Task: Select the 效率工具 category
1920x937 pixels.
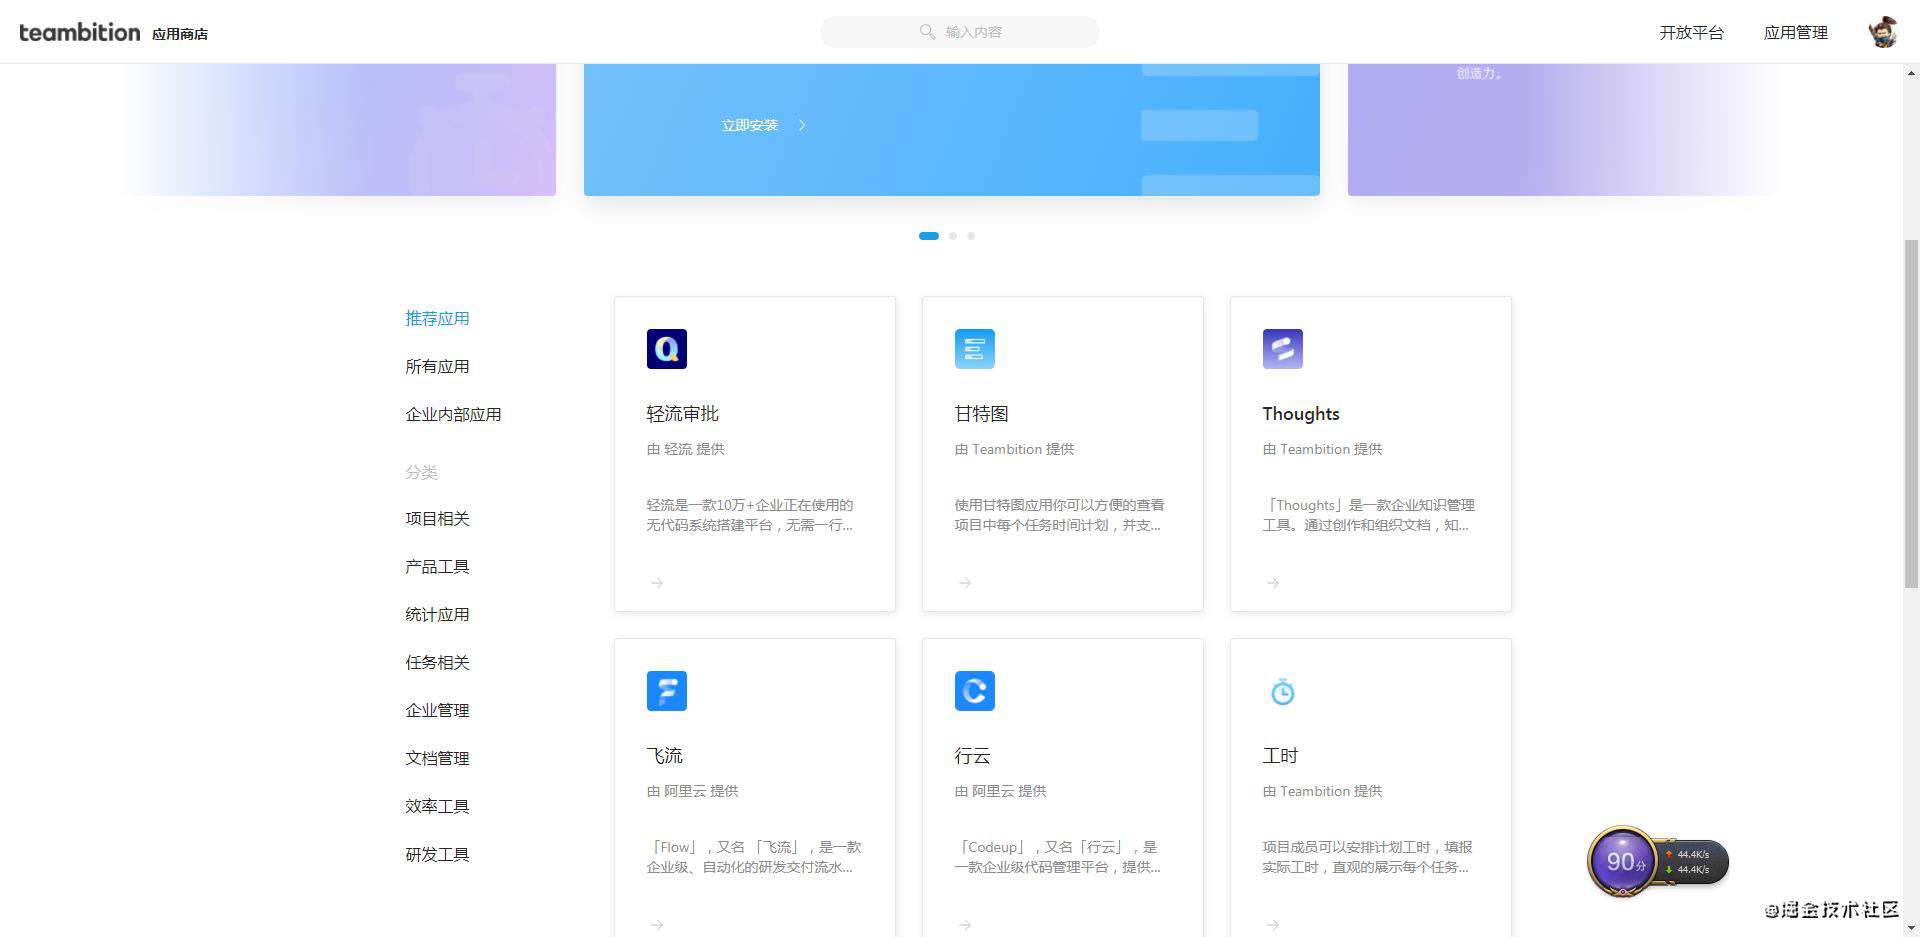Action: pyautogui.click(x=437, y=806)
